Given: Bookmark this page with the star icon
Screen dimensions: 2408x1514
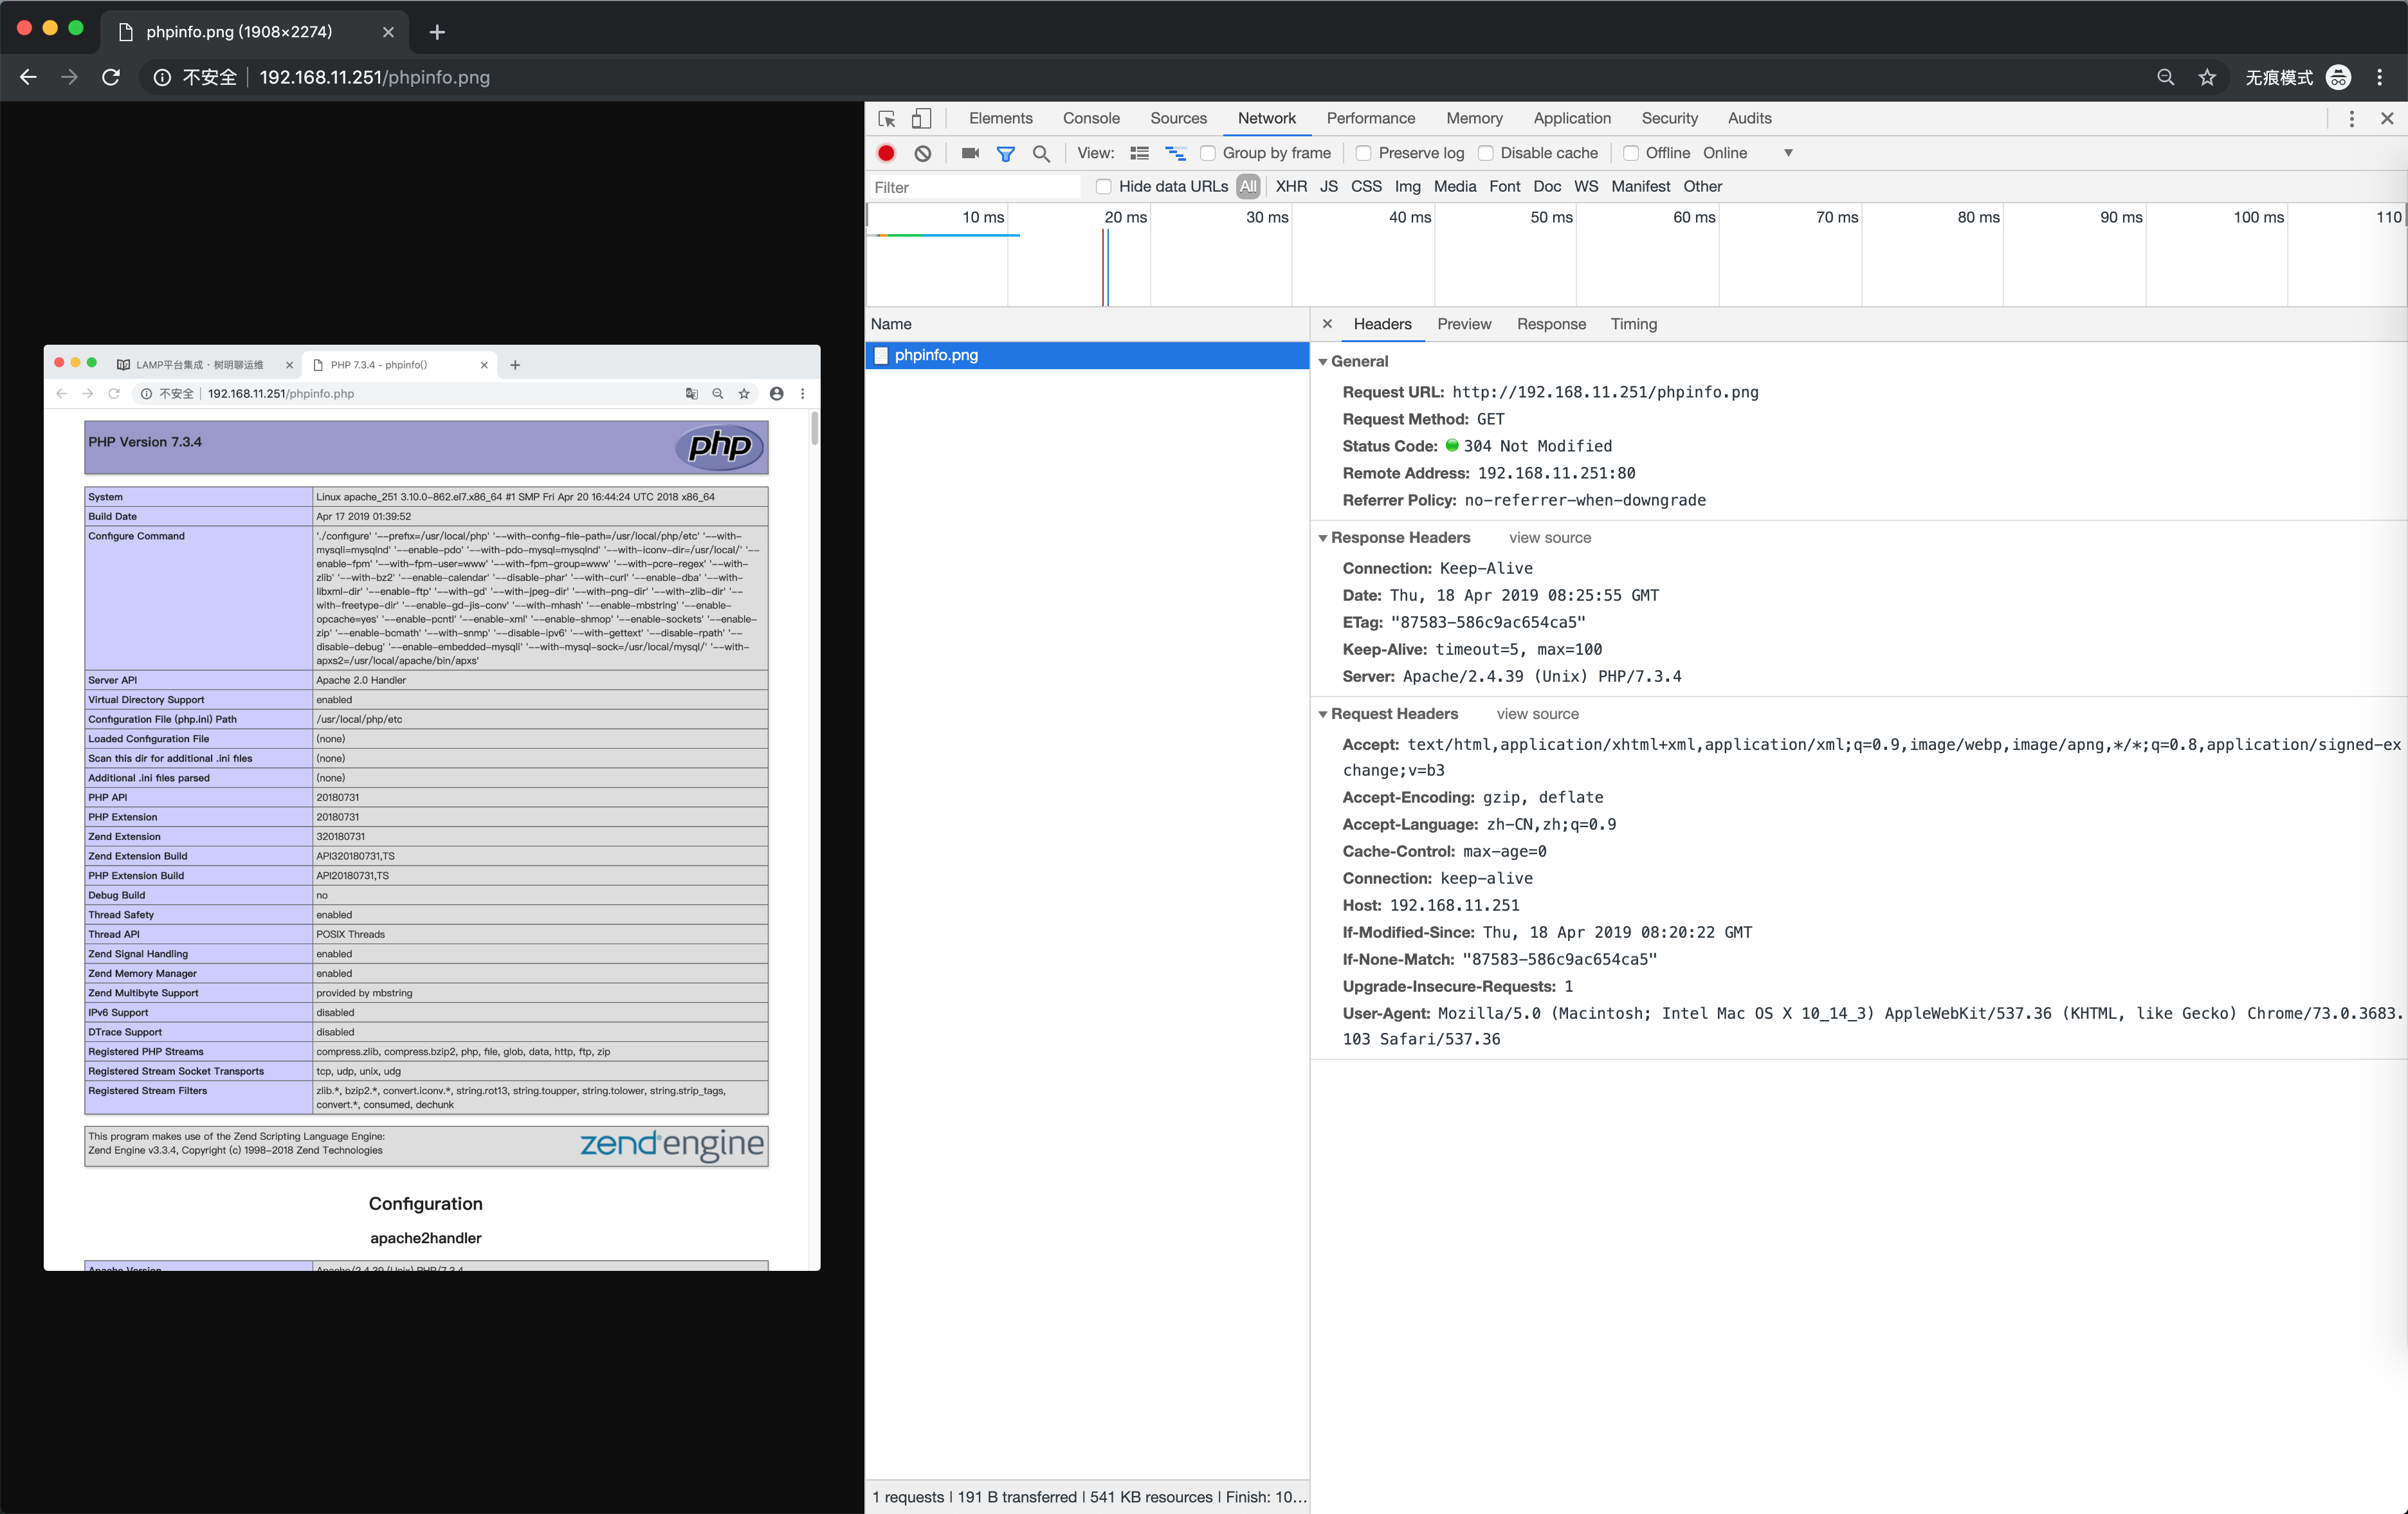Looking at the screenshot, I should pos(2207,77).
